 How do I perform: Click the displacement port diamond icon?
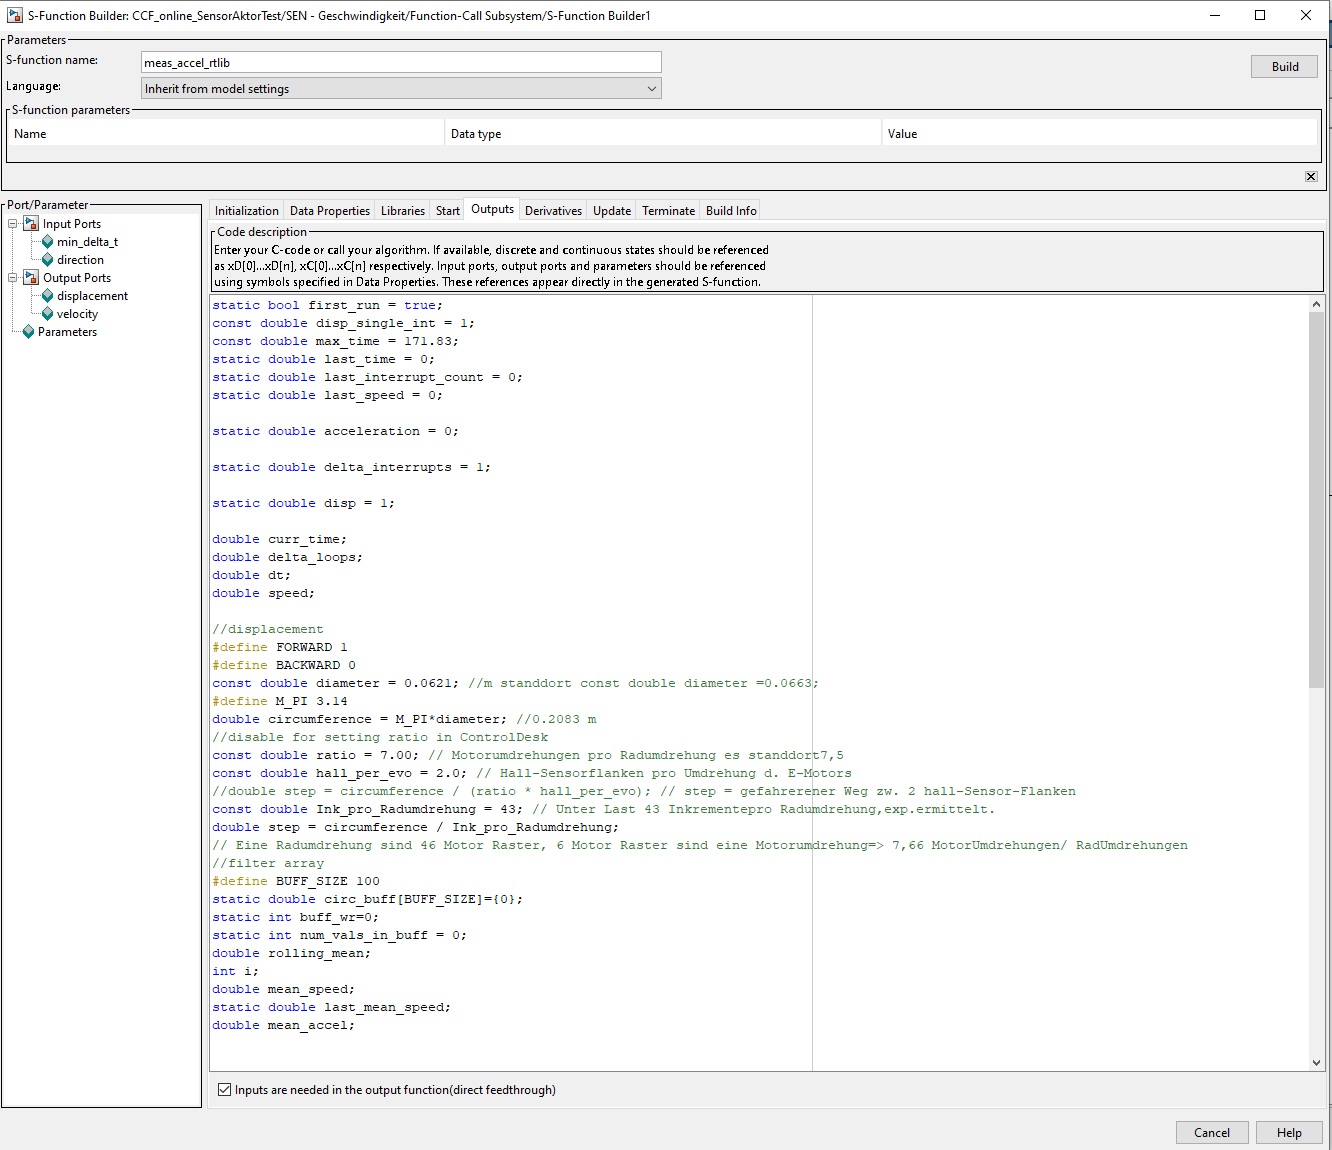pos(47,296)
